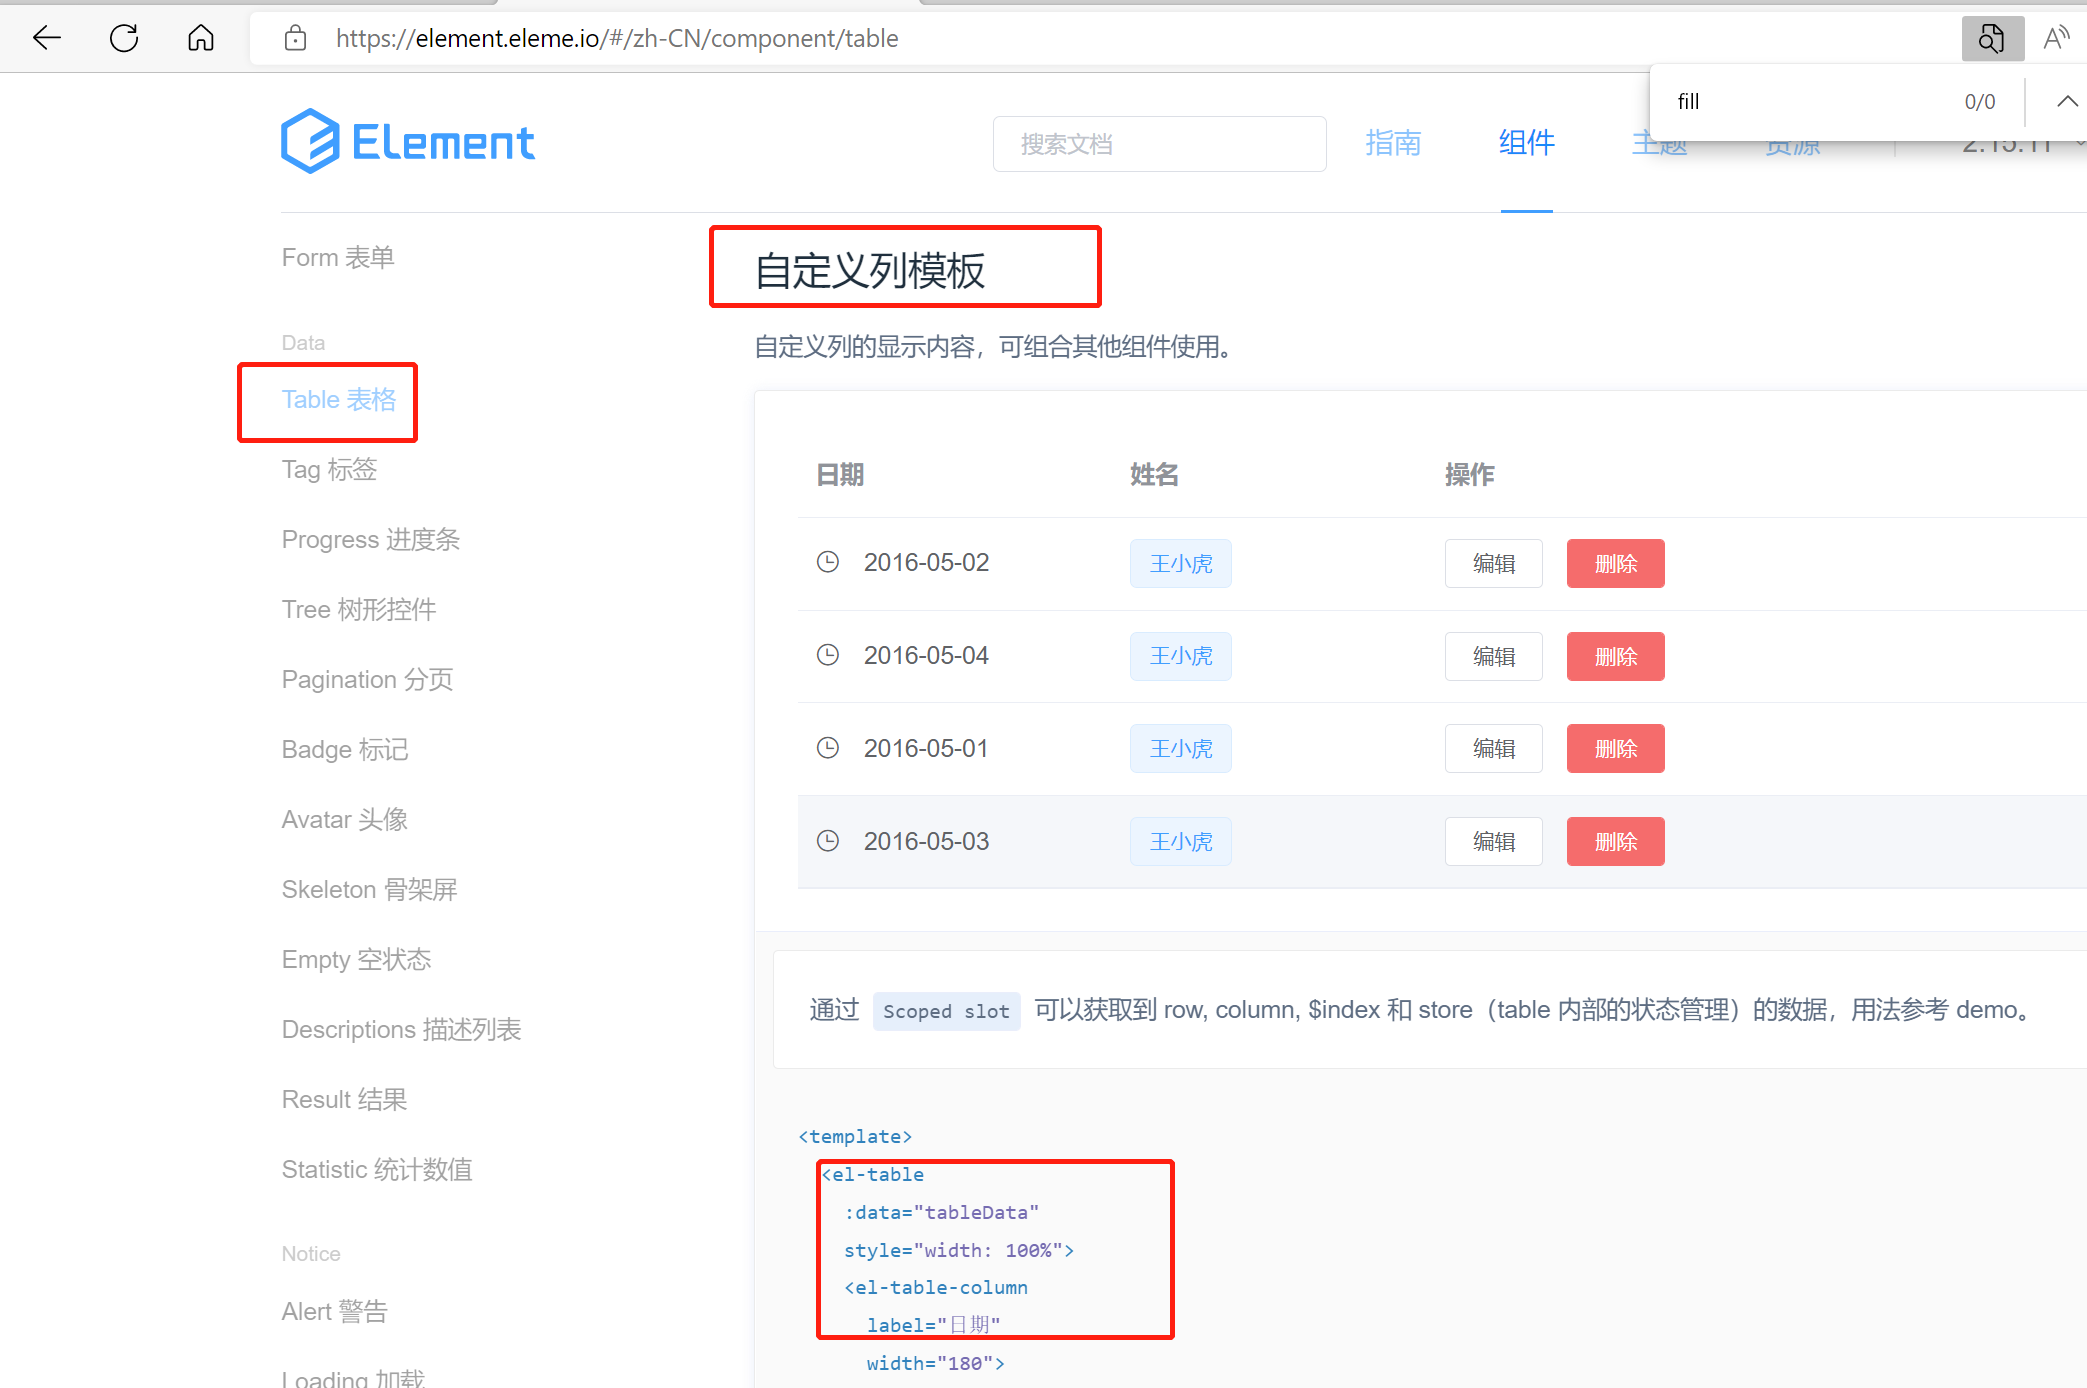Click the read aloud icon

2056,38
